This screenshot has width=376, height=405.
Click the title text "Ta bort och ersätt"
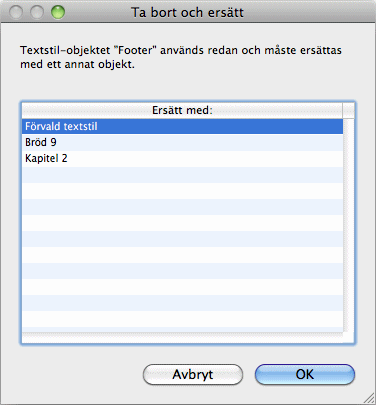187,12
